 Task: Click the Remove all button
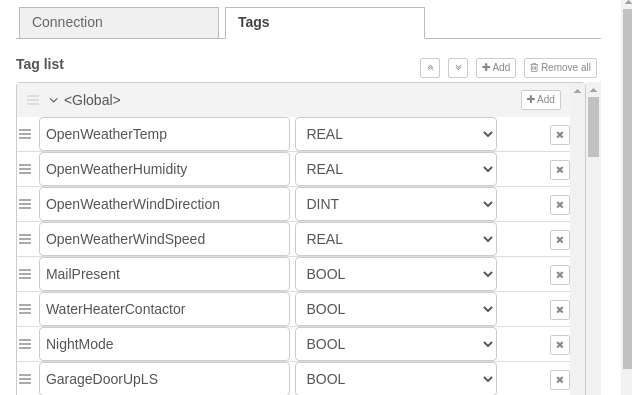[x=560, y=68]
